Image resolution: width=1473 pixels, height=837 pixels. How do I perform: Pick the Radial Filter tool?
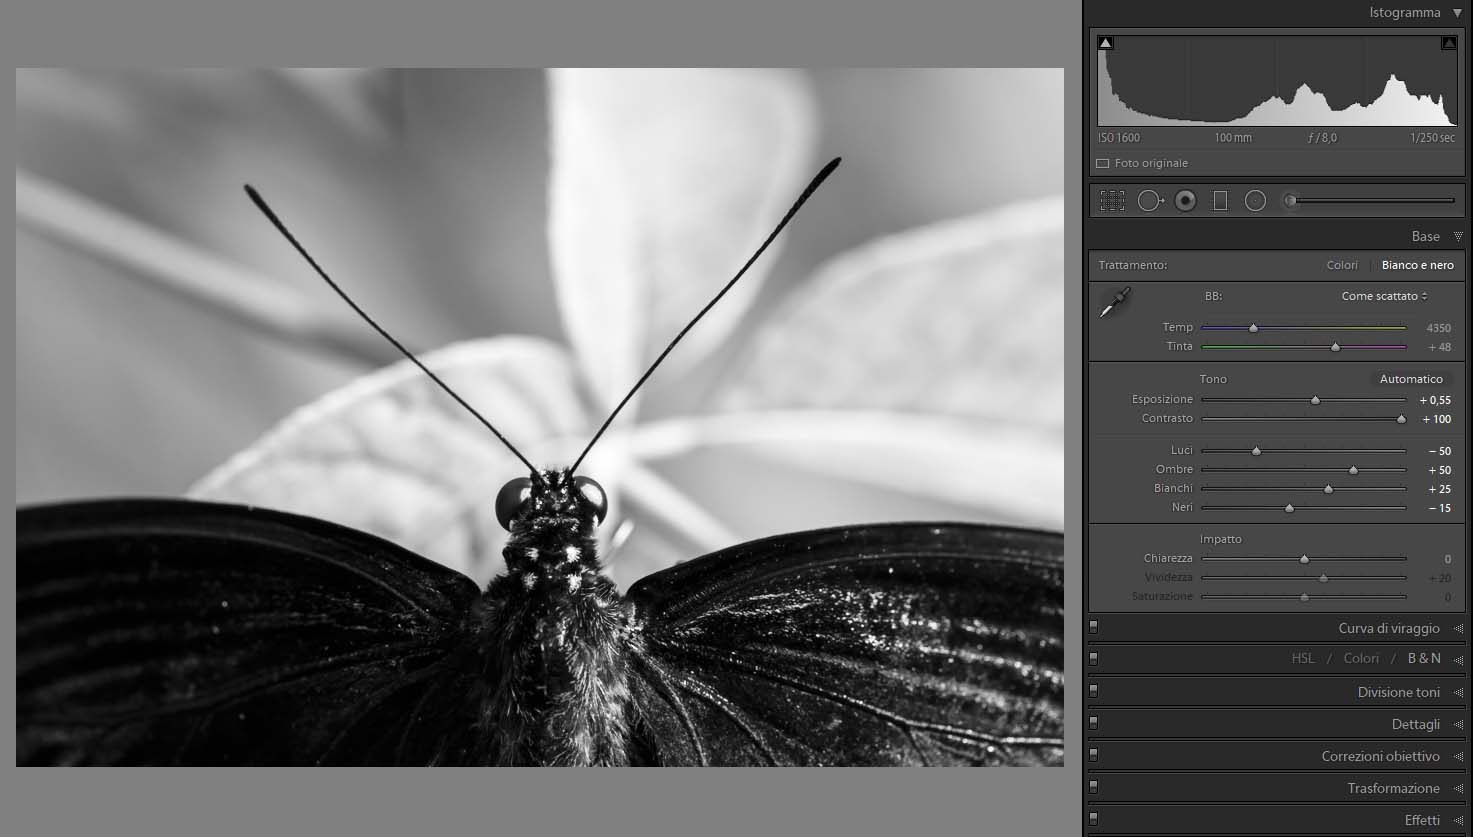[x=1255, y=201]
